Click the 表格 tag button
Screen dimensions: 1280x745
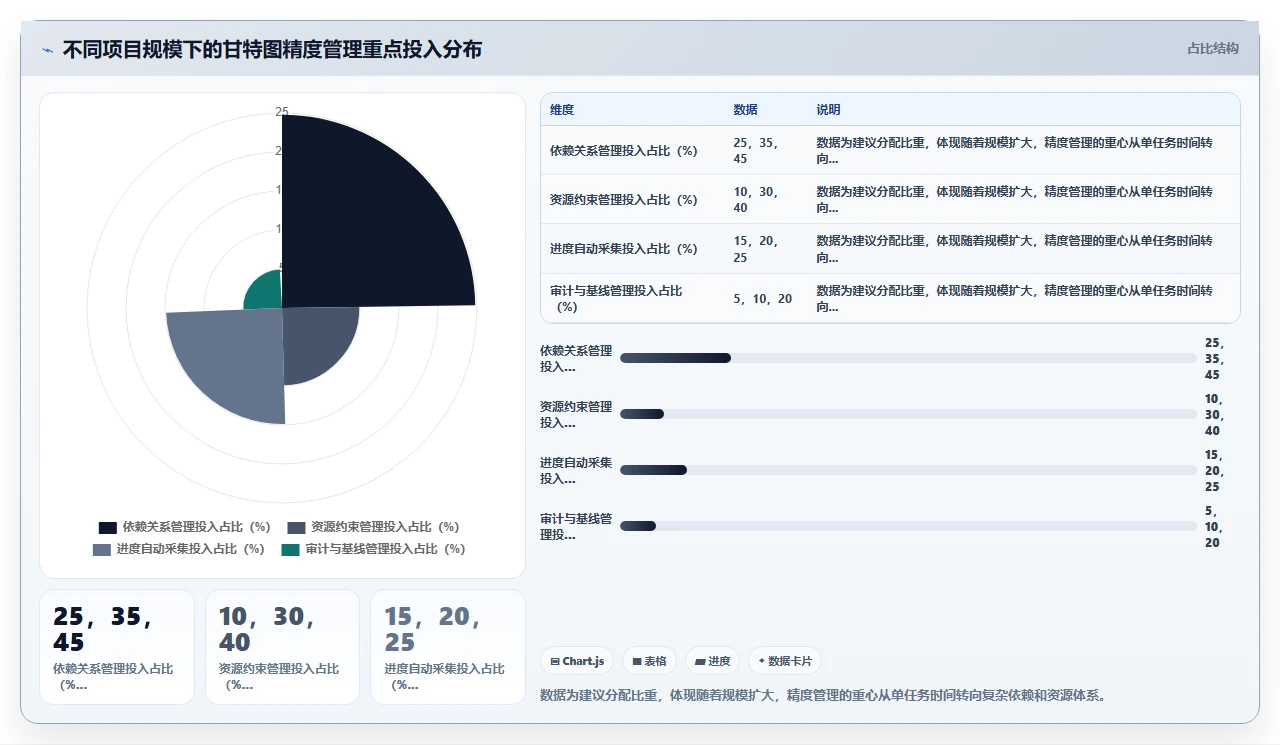pyautogui.click(x=649, y=661)
